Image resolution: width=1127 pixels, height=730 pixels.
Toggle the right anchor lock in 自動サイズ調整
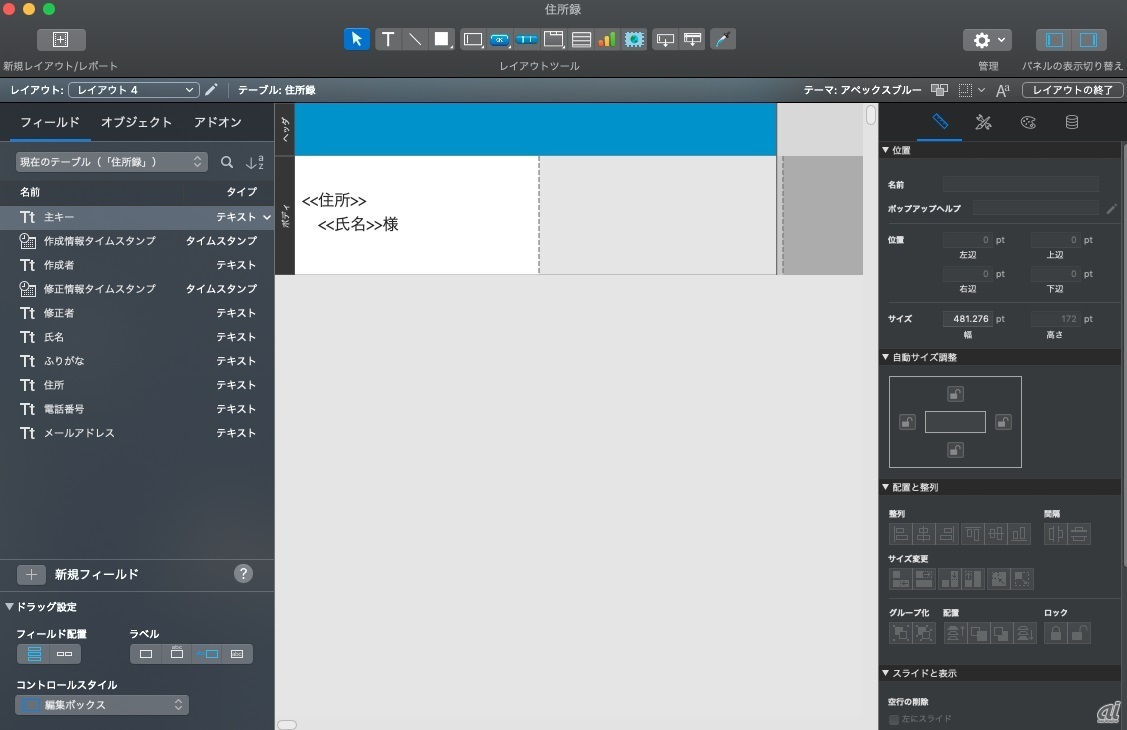tap(1003, 422)
